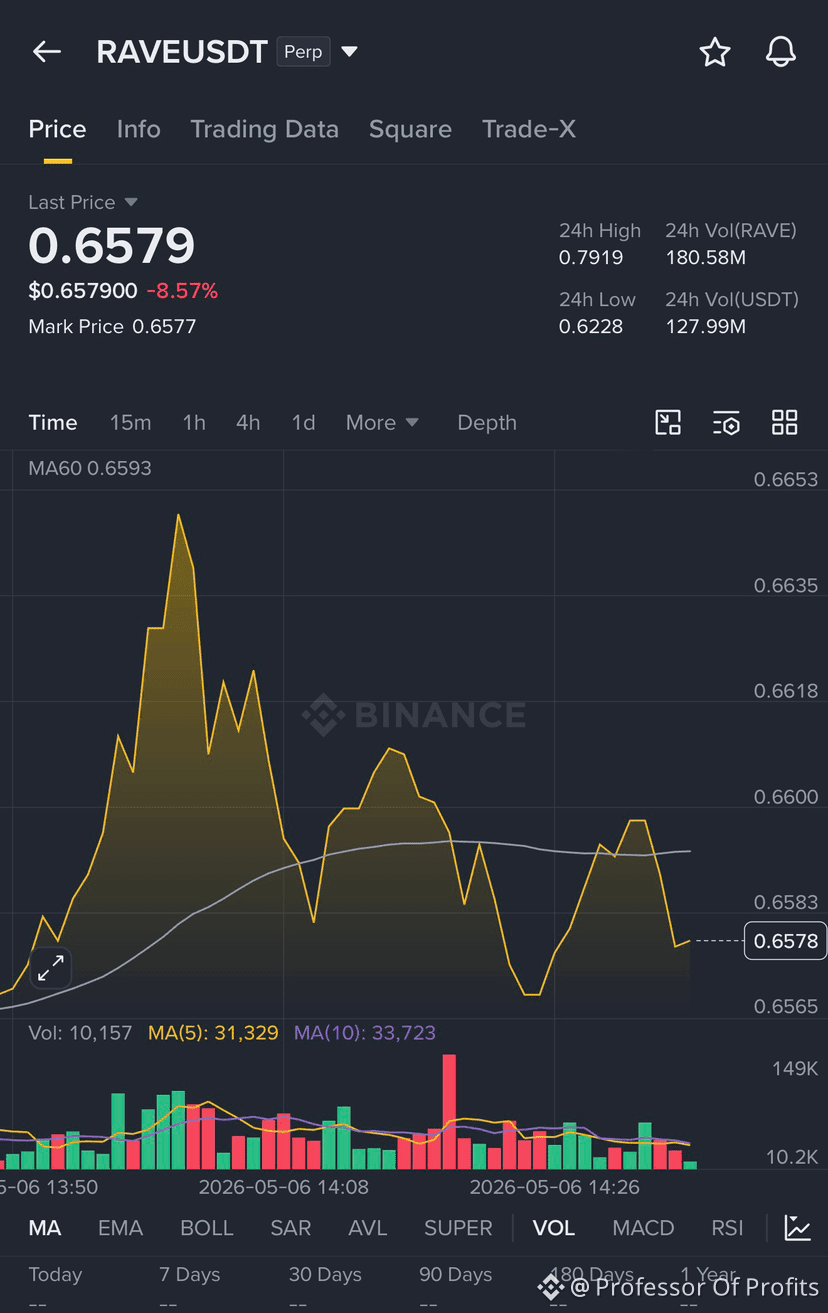Tap the $0.657900 fiat price
Image resolution: width=828 pixels, height=1313 pixels.
point(83,291)
